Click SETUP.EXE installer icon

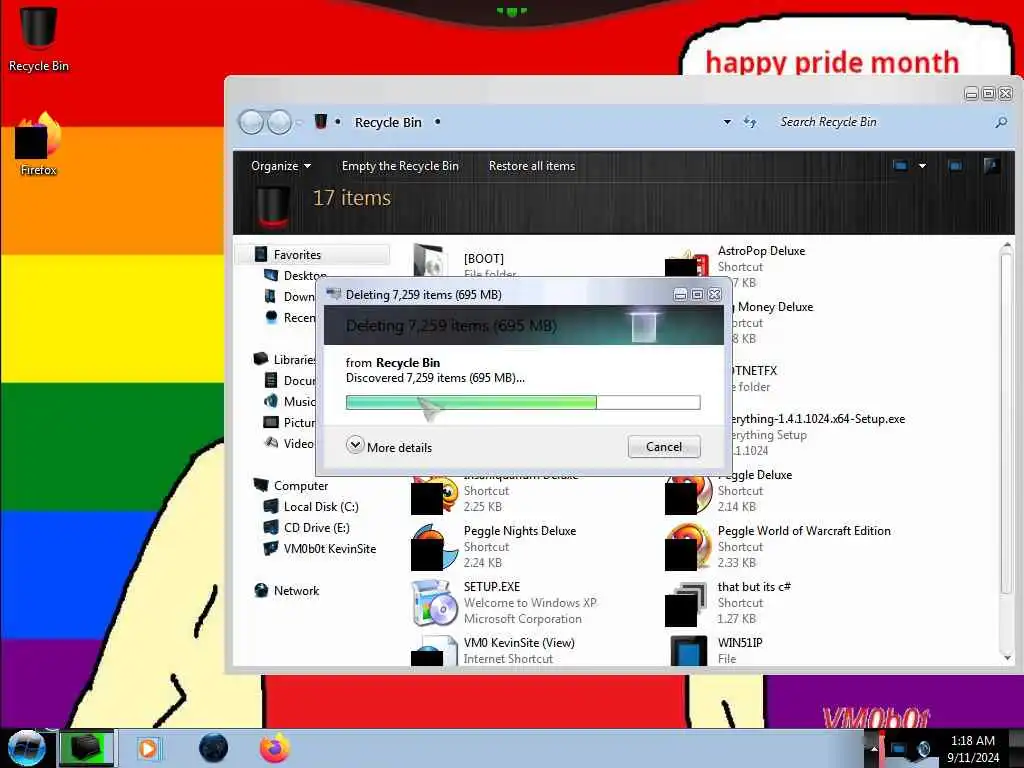tap(434, 602)
